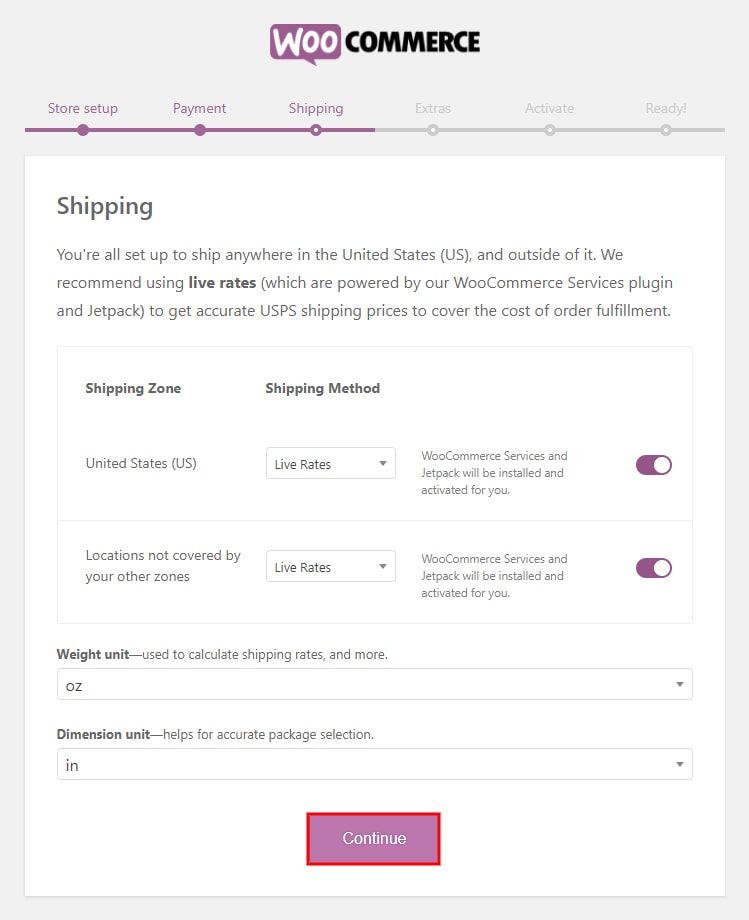The width and height of the screenshot is (749, 920).
Task: Open United States Live Rates dropdown
Action: pos(331,464)
